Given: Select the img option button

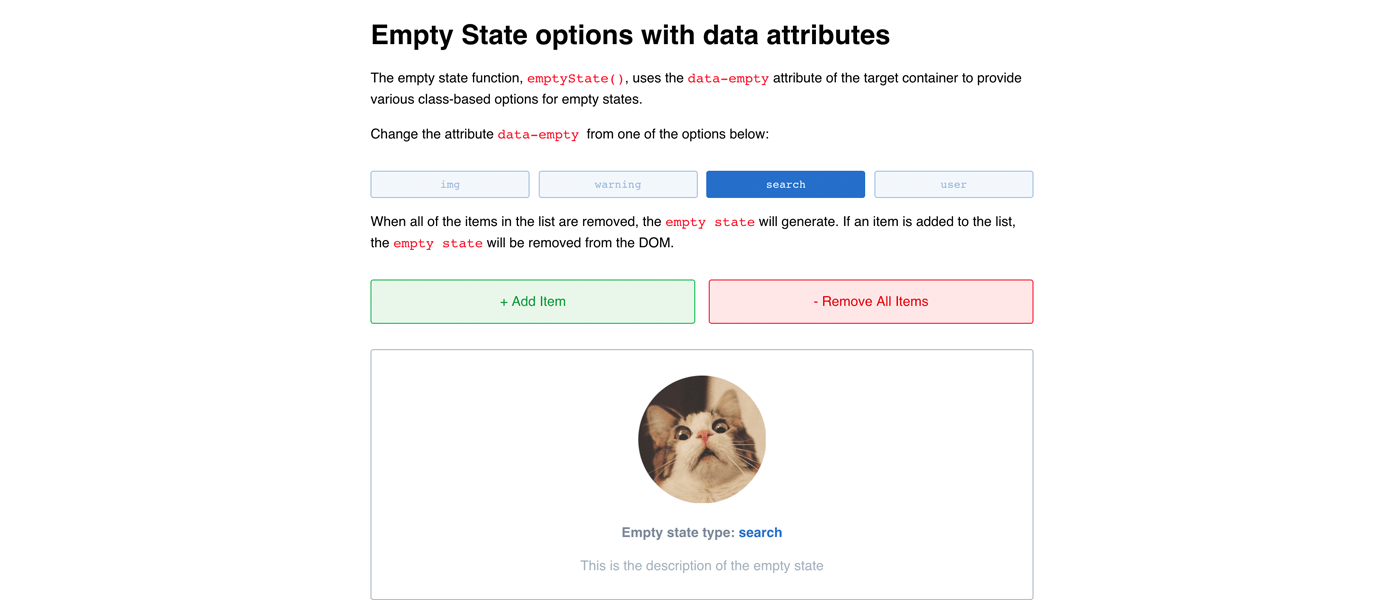Looking at the screenshot, I should (450, 184).
